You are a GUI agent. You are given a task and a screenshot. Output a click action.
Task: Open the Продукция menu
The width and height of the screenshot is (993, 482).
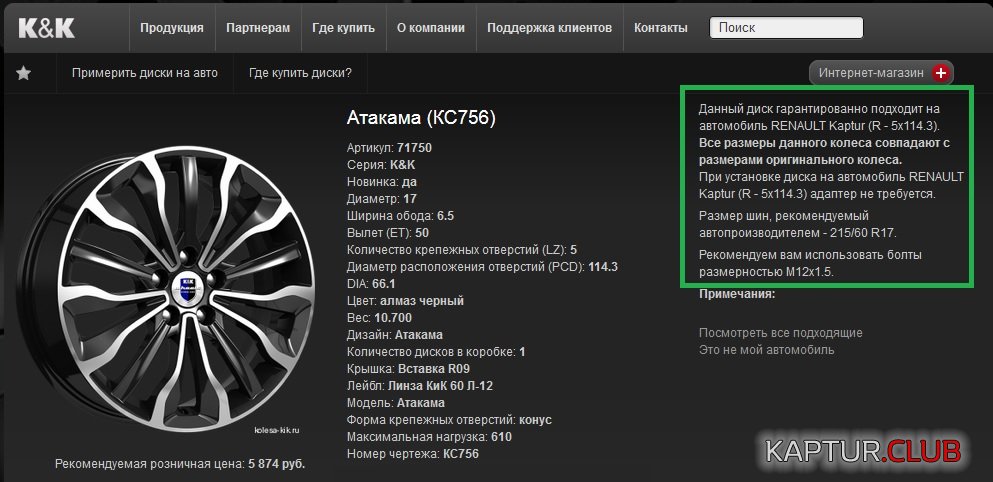[x=172, y=28]
